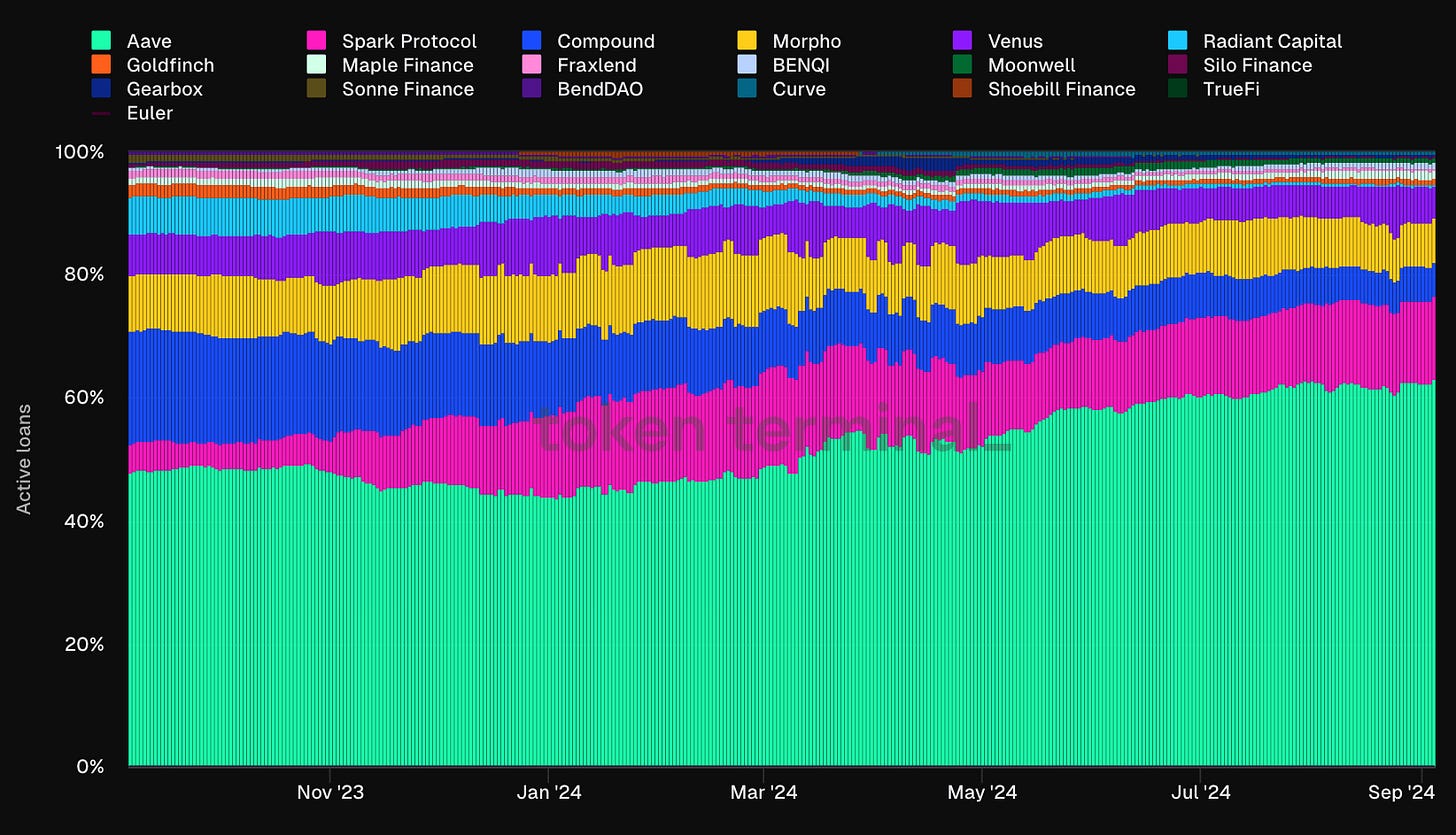Screen dimensions: 1456x835
Task: Click the May '24 x-axis label
Action: click(982, 793)
